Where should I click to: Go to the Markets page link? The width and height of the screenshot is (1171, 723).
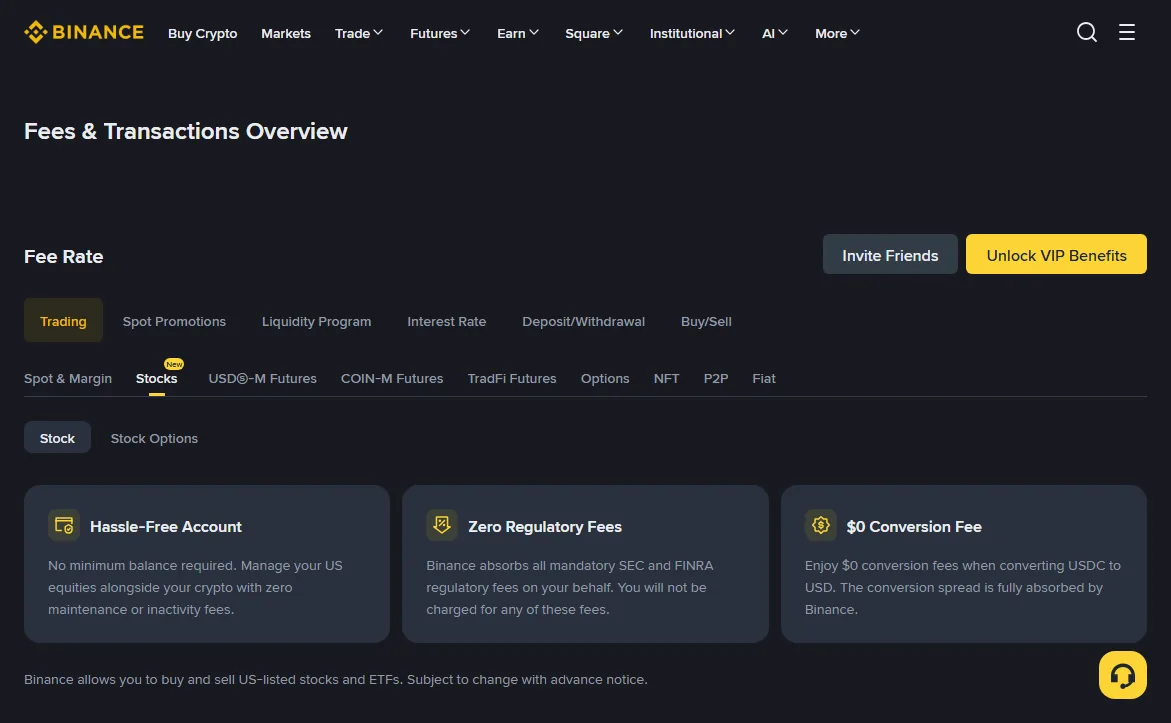286,33
